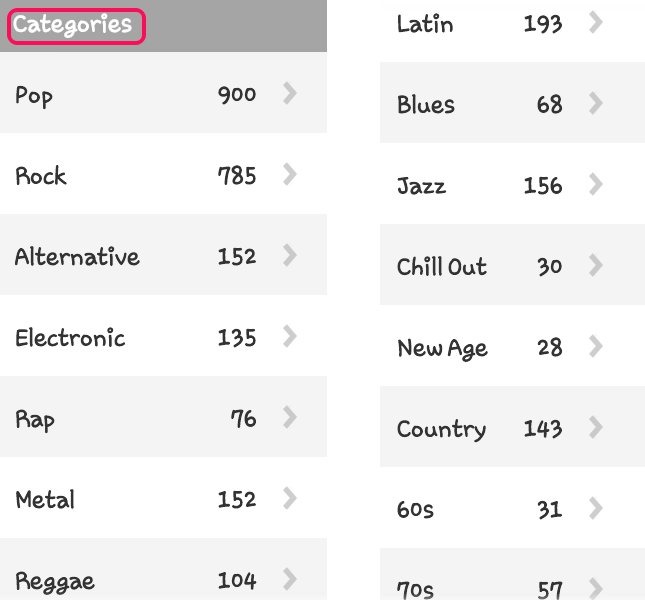
Task: Click the chevron beside Electronic count
Action: click(290, 337)
